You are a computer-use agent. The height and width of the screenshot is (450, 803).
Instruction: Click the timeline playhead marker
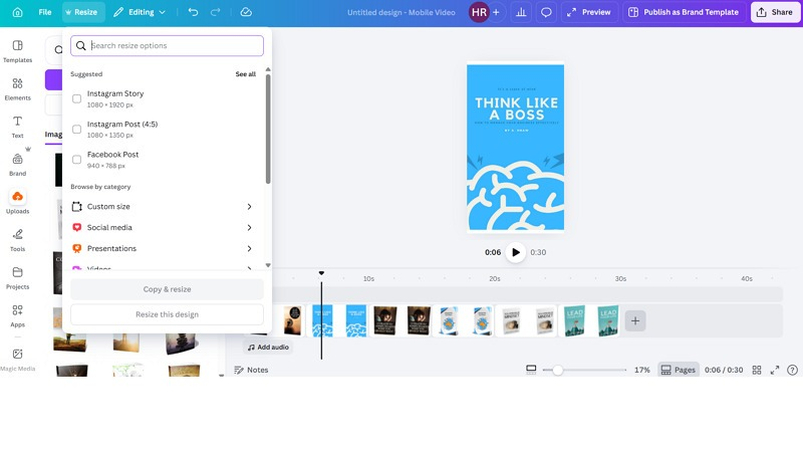click(x=322, y=273)
